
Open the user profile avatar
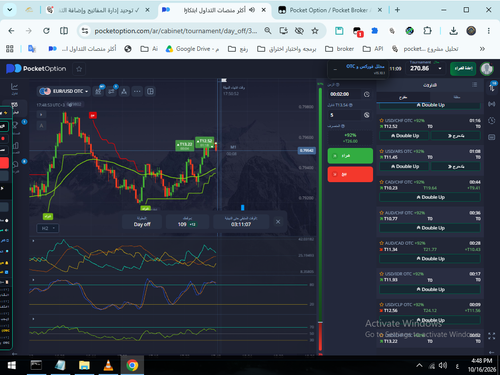[x=487, y=69]
